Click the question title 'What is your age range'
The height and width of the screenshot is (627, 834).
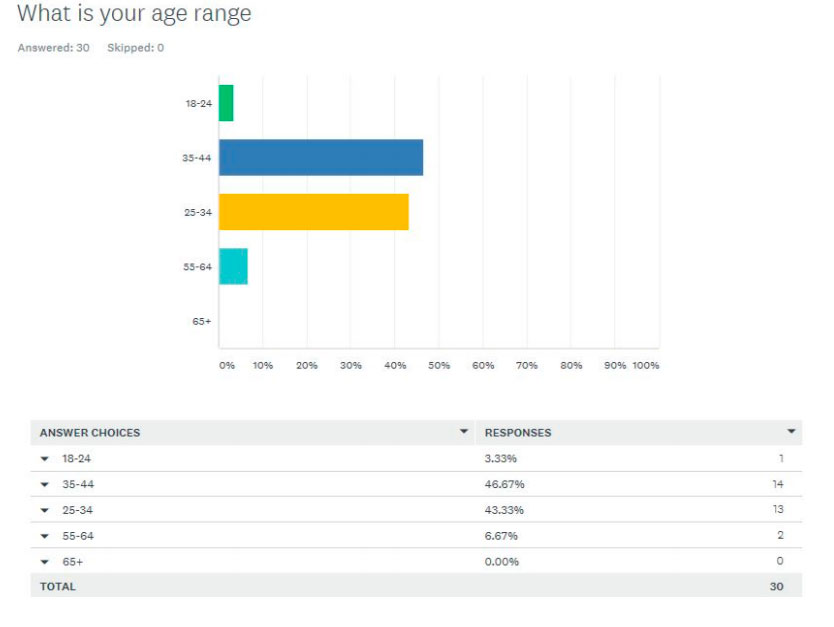coord(134,14)
